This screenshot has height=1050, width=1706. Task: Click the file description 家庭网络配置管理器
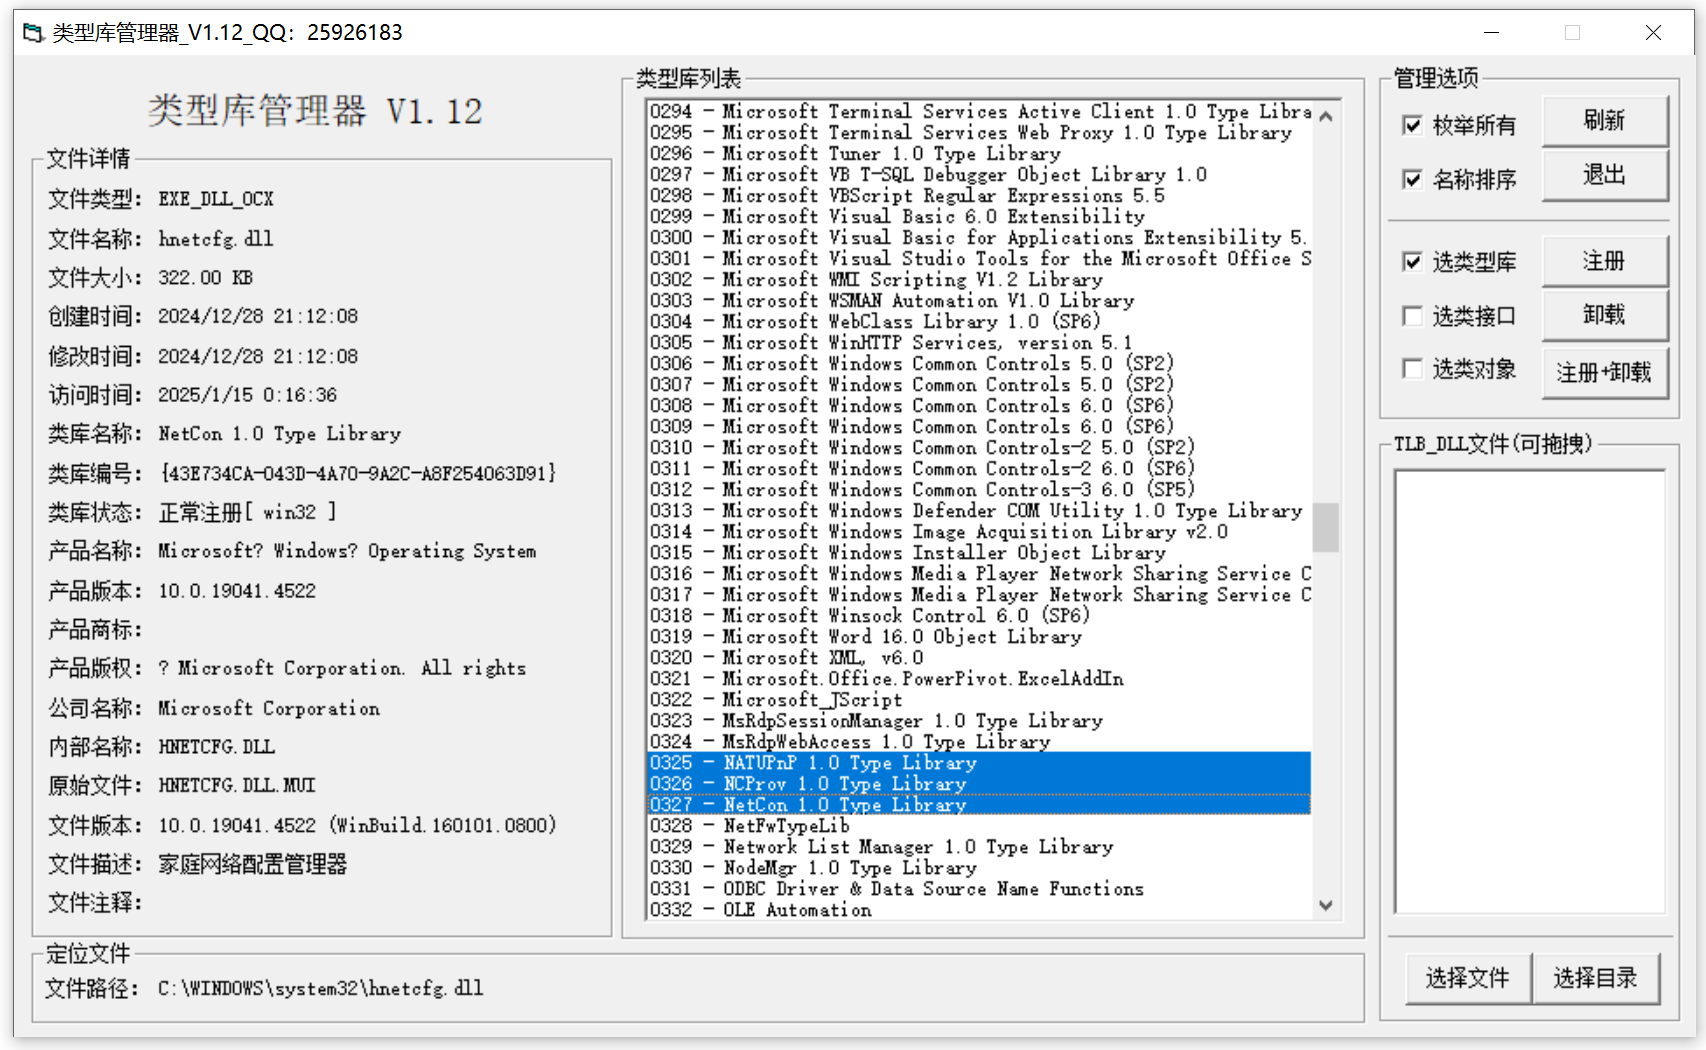pos(252,864)
